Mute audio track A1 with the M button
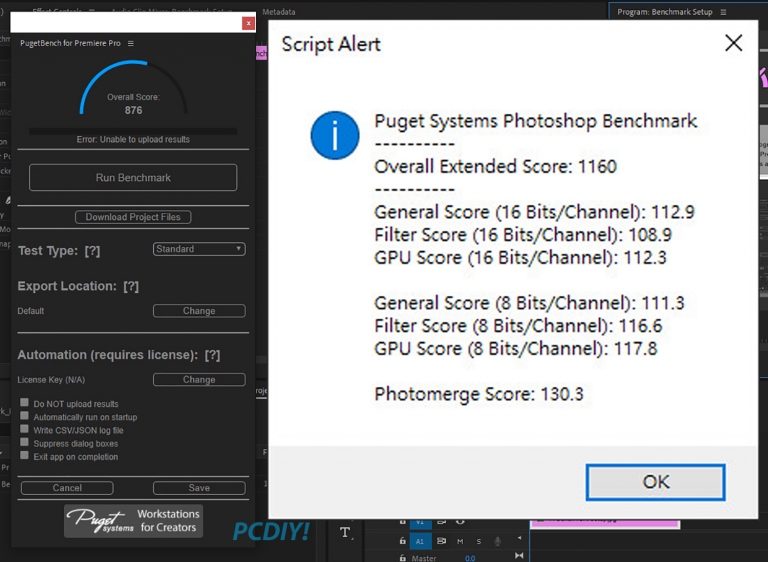Screen dimensions: 768x562 click(460, 541)
